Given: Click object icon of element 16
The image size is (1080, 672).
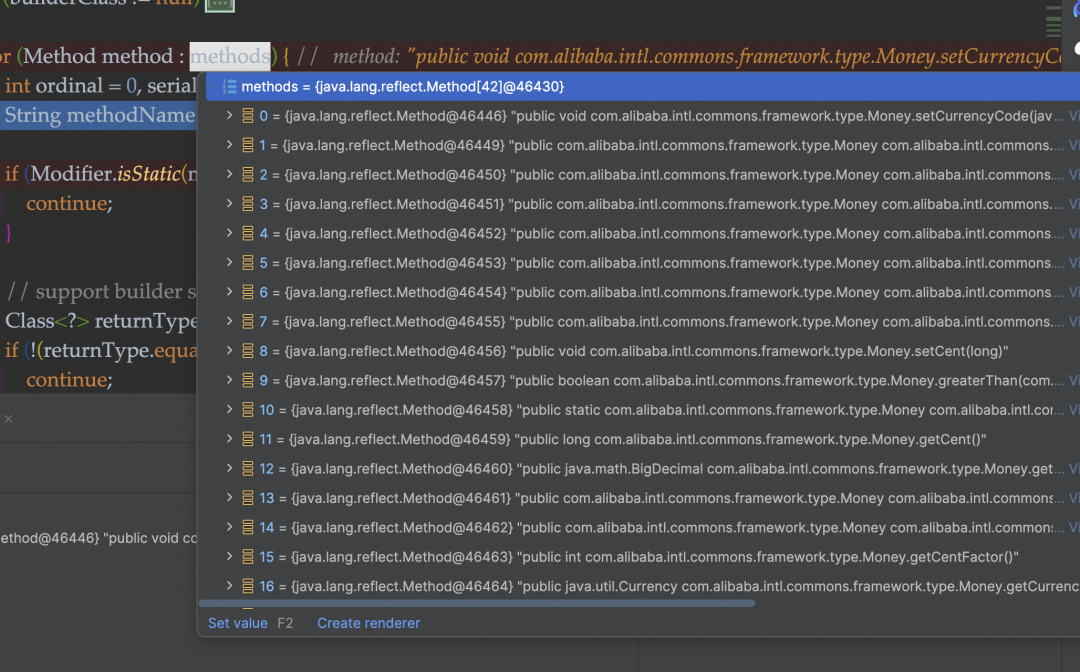Looking at the screenshot, I should click(248, 586).
